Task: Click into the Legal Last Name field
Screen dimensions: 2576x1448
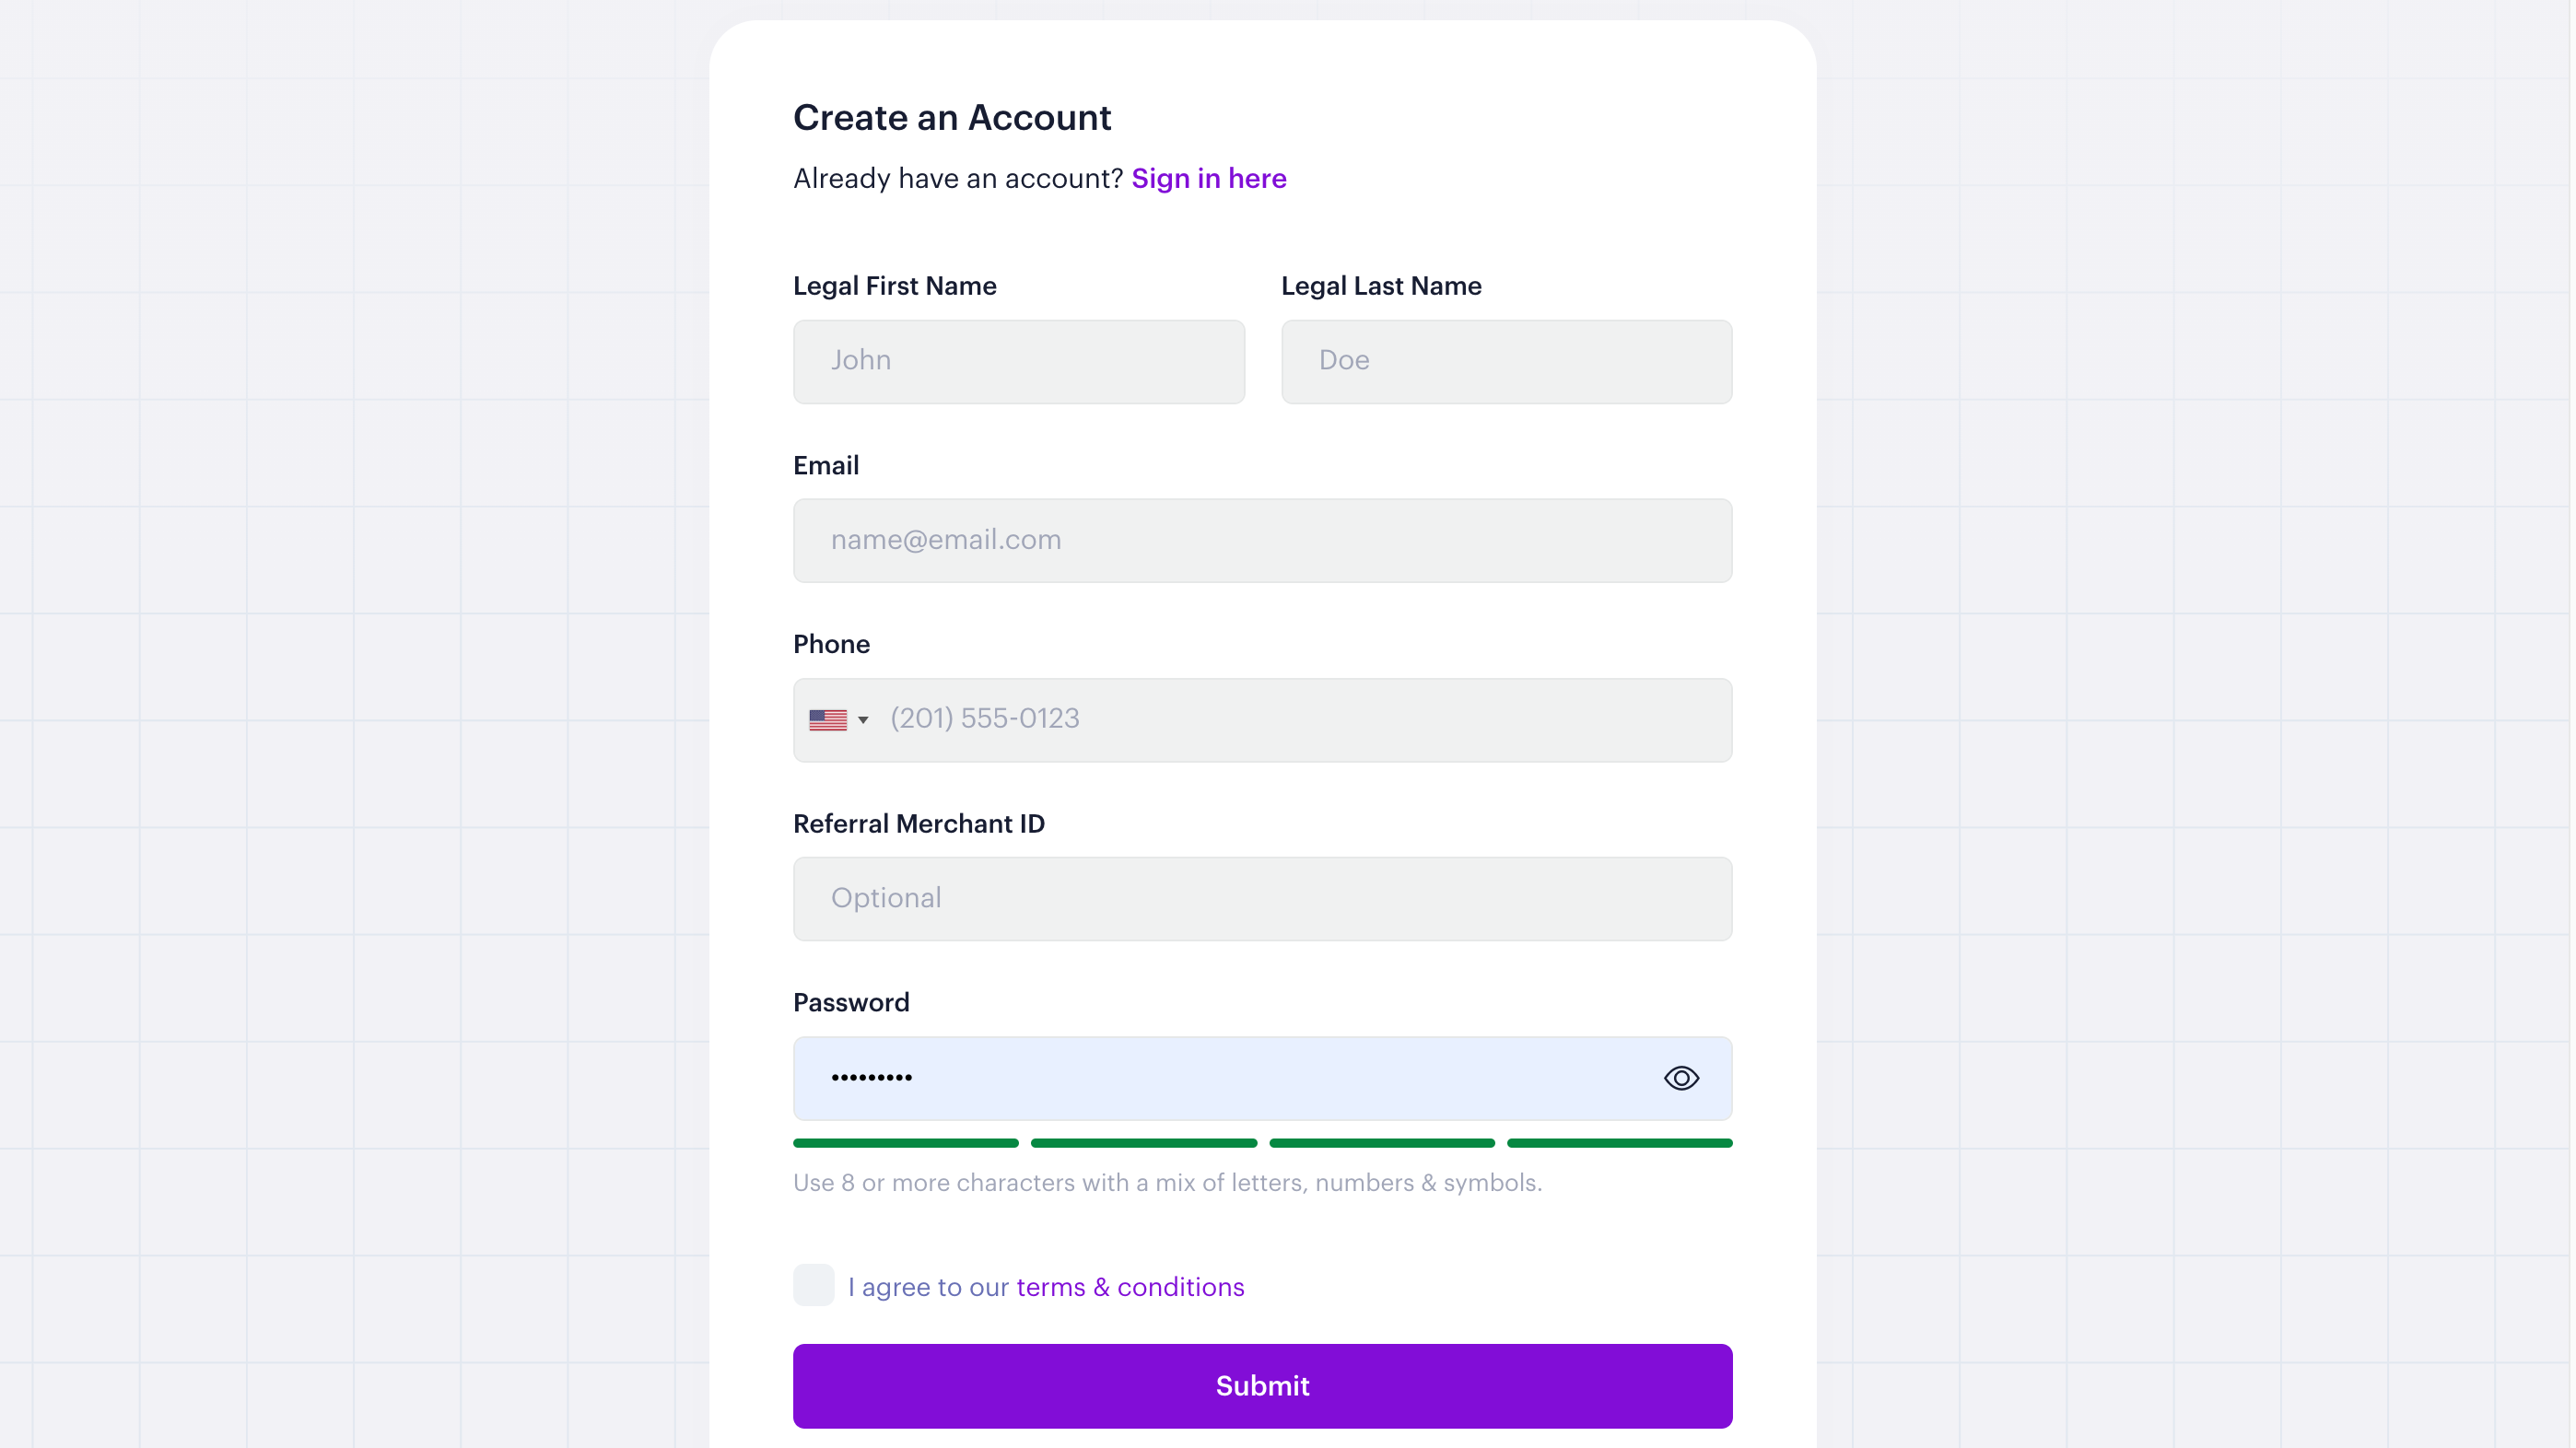Action: pyautogui.click(x=1506, y=361)
